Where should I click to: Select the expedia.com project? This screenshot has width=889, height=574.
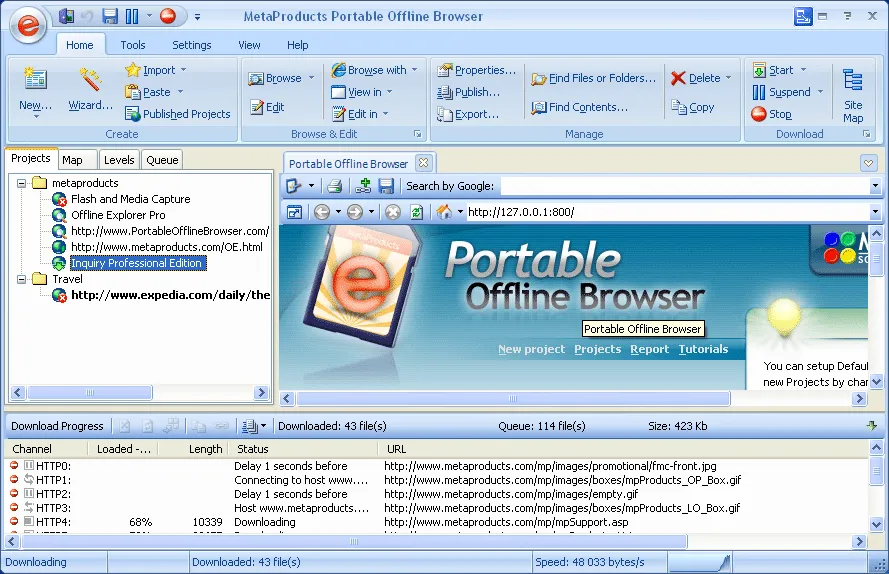[170, 295]
